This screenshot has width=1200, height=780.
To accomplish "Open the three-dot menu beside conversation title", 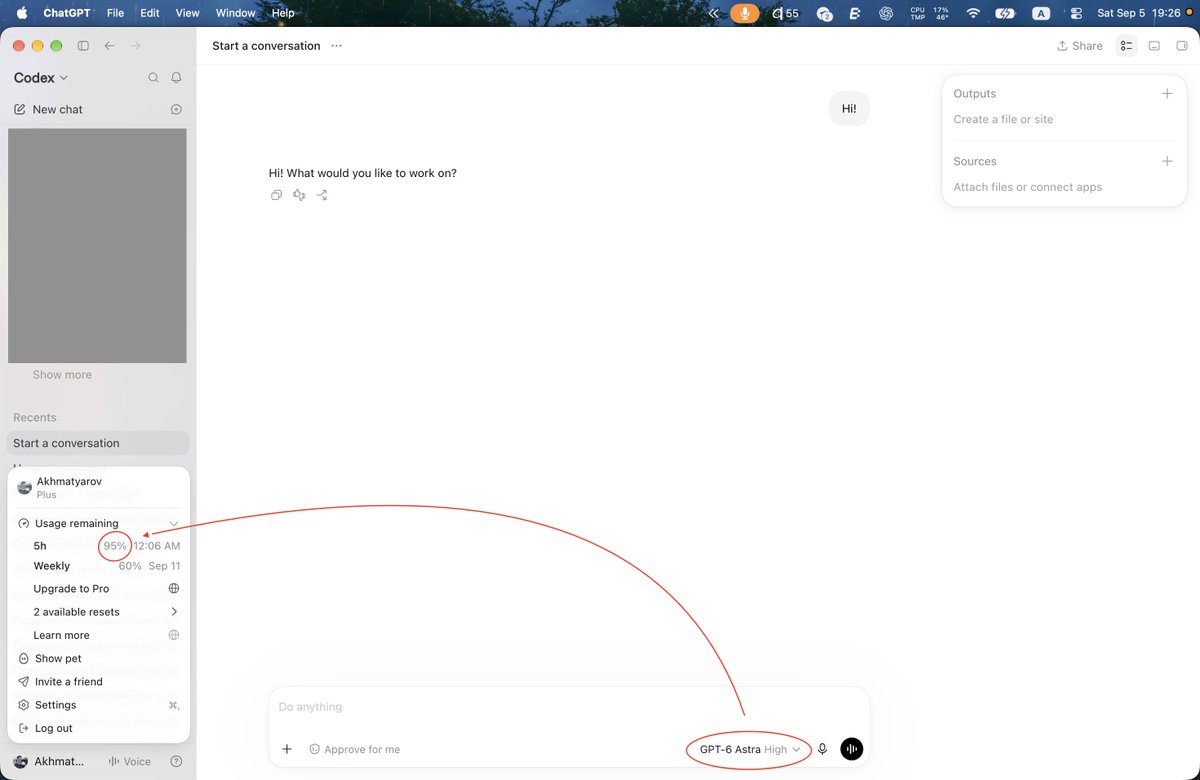I will 336,46.
